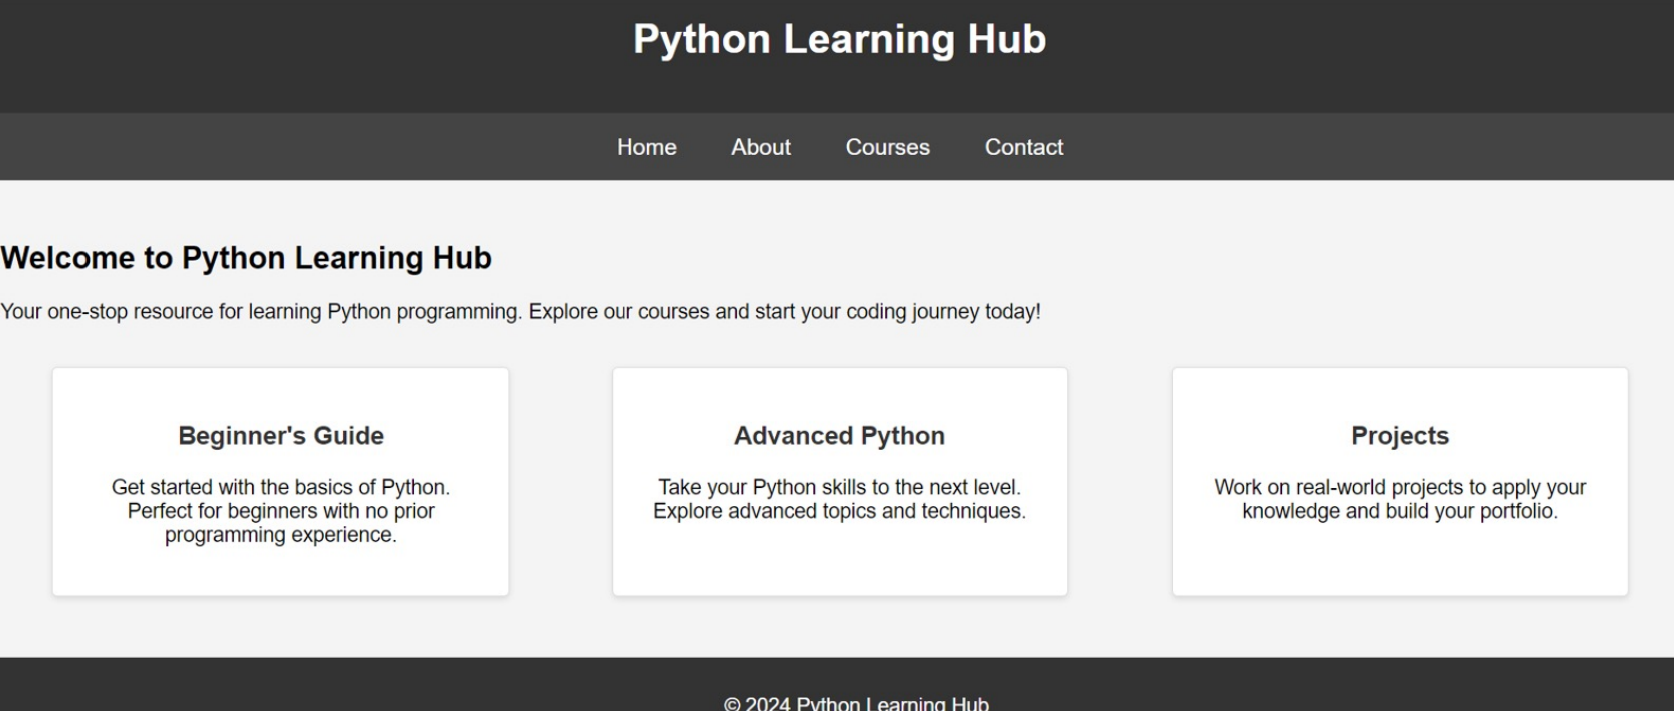Open the Advanced Python card heading
Image resolution: width=1674 pixels, height=711 pixels.
point(839,436)
